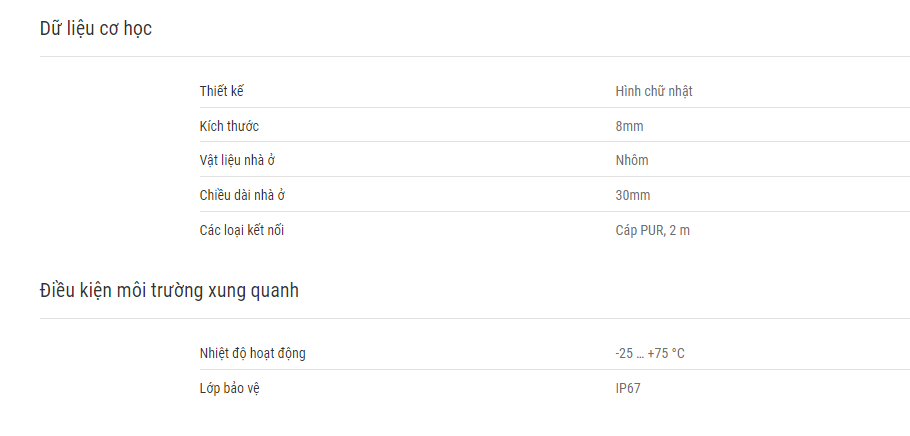Select the 'Chiều dài nhà ở' label
Screen dimensions: 910x436
coord(242,195)
